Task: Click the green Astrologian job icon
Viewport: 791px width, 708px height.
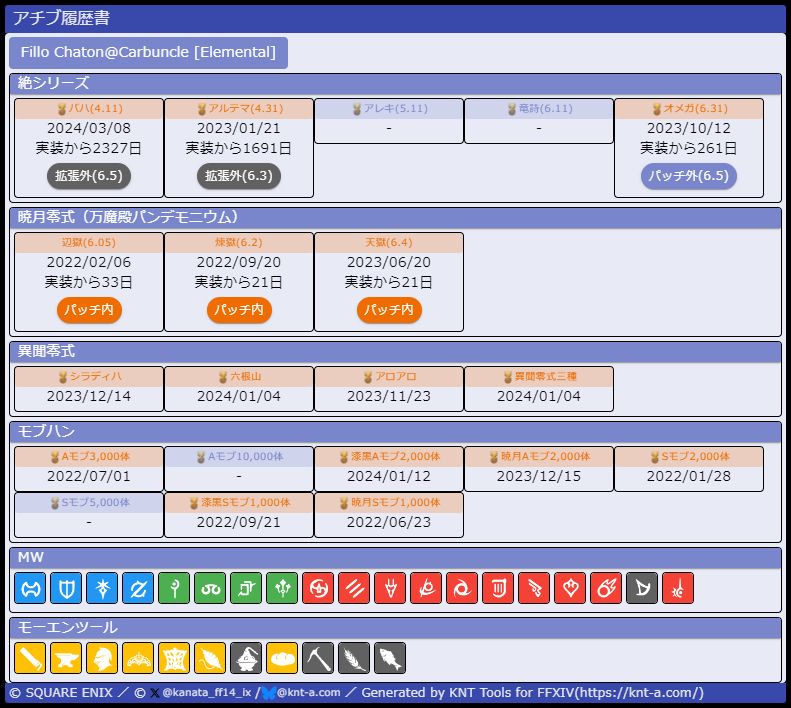Action: click(246, 588)
